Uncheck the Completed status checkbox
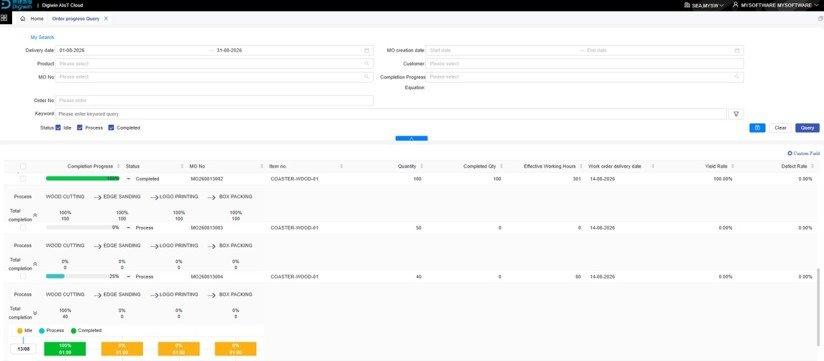 coord(111,128)
